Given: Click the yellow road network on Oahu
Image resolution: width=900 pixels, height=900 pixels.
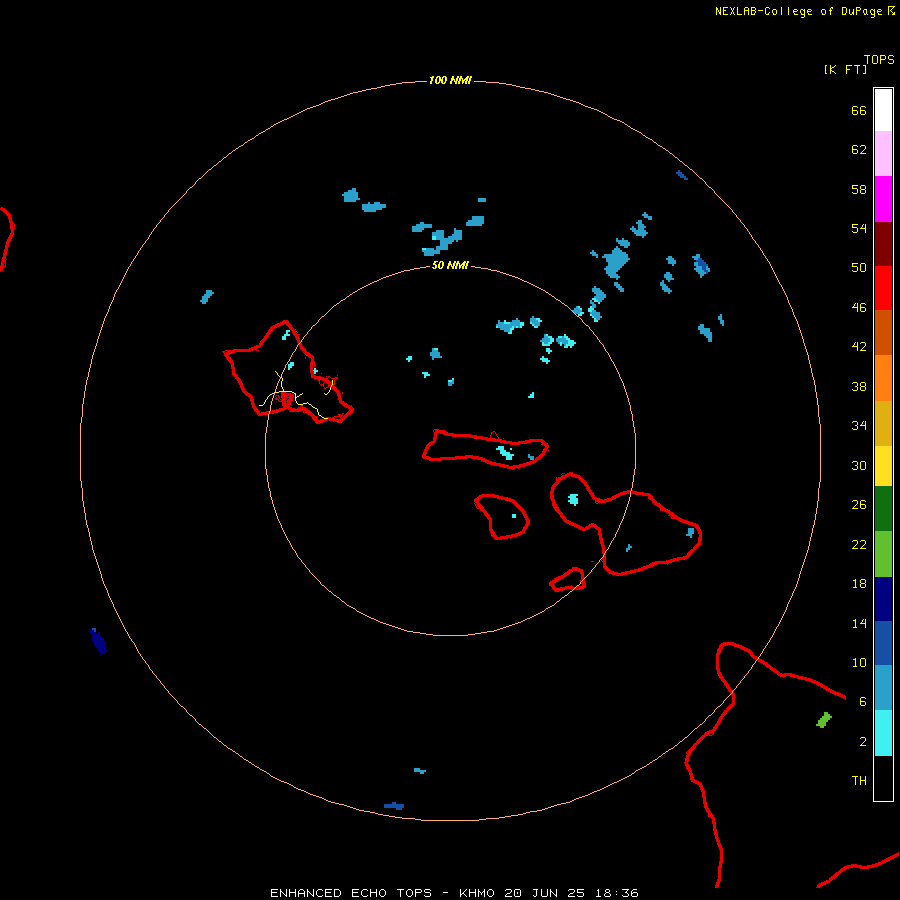Looking at the screenshot, I should point(297,395).
